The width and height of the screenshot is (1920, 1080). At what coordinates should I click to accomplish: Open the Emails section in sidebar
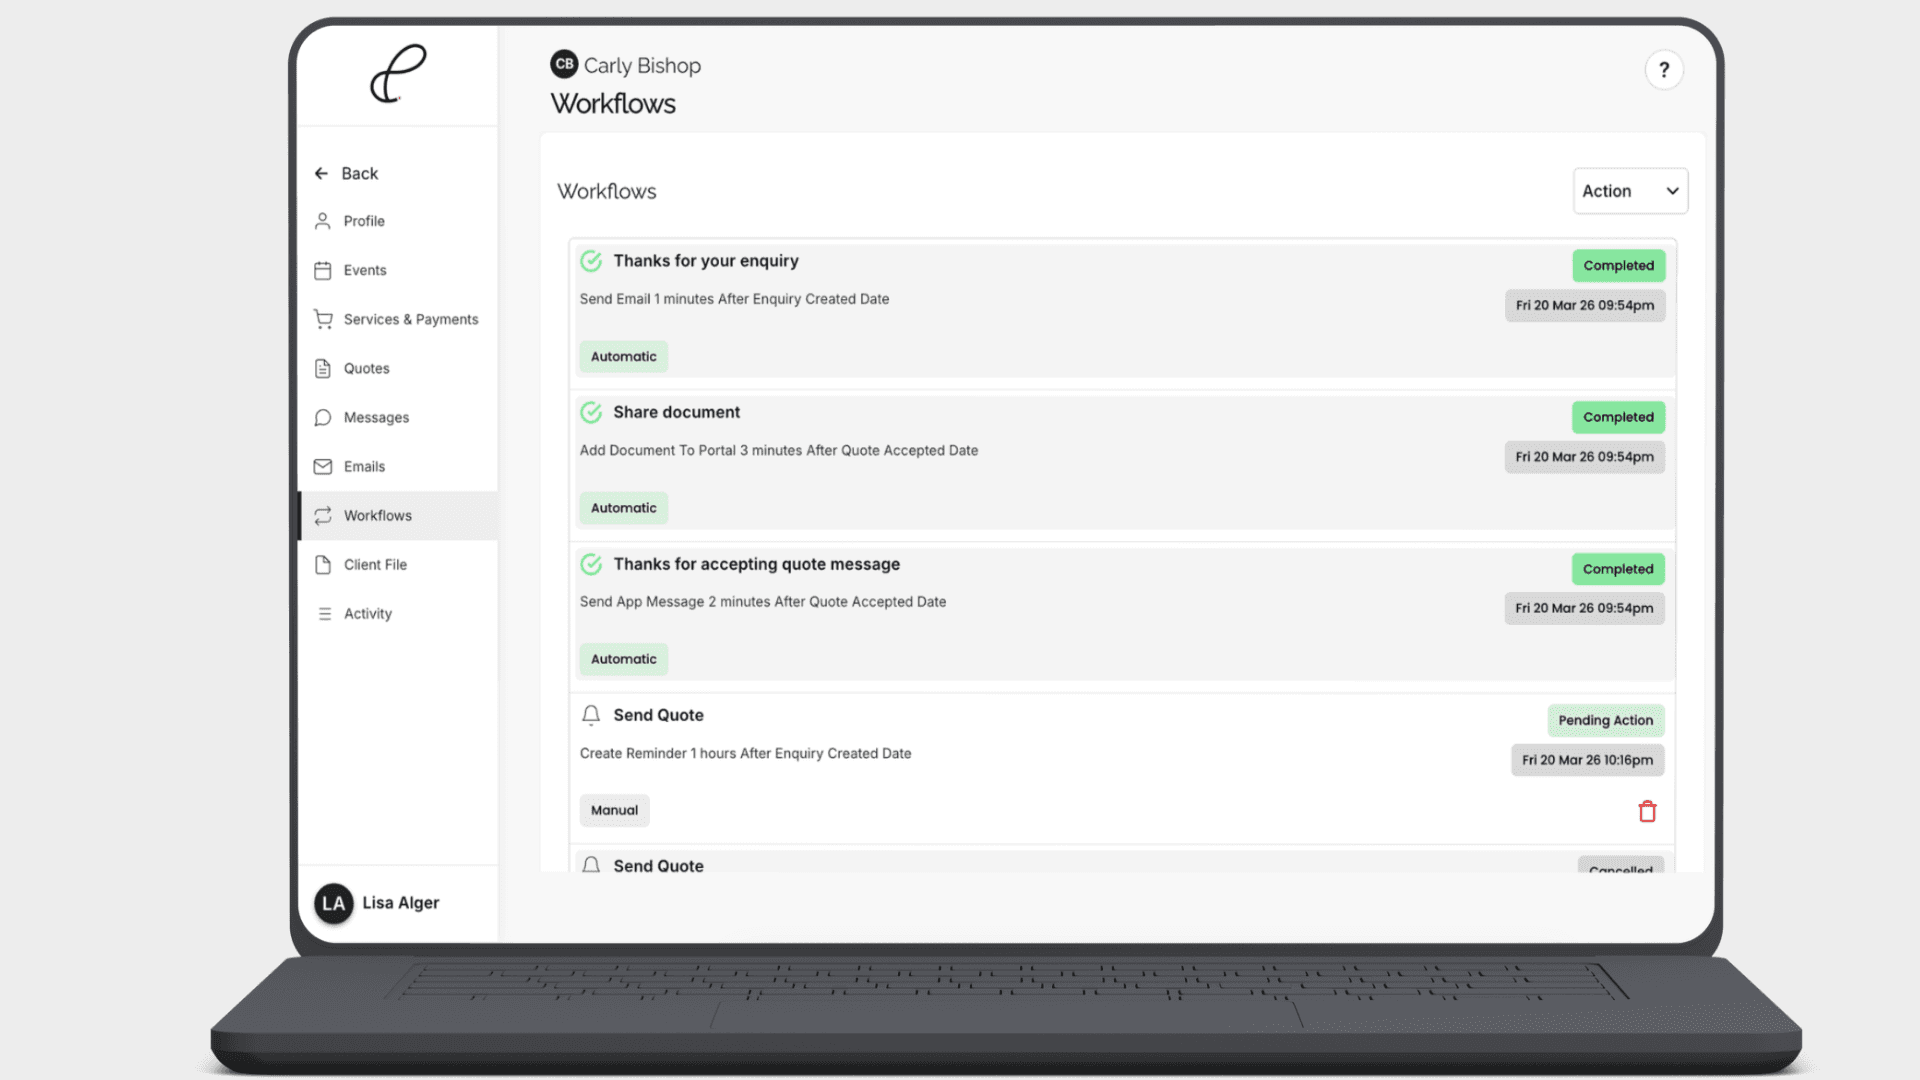(x=364, y=466)
